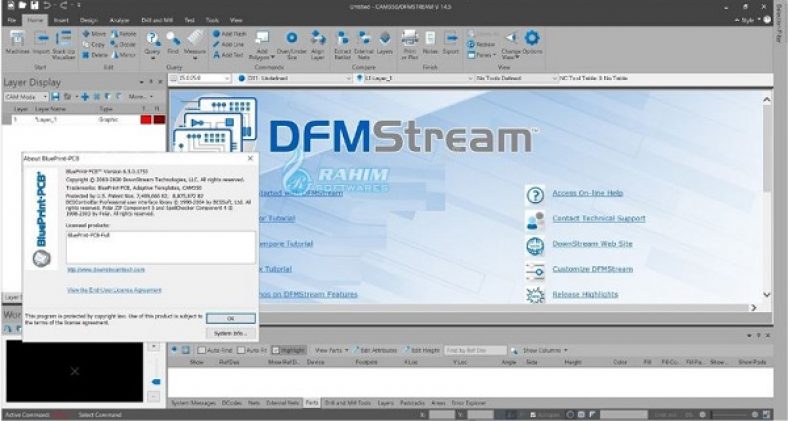Image resolution: width=788 pixels, height=421 pixels.
Task: Click the Layers compare icon
Action: click(384, 43)
